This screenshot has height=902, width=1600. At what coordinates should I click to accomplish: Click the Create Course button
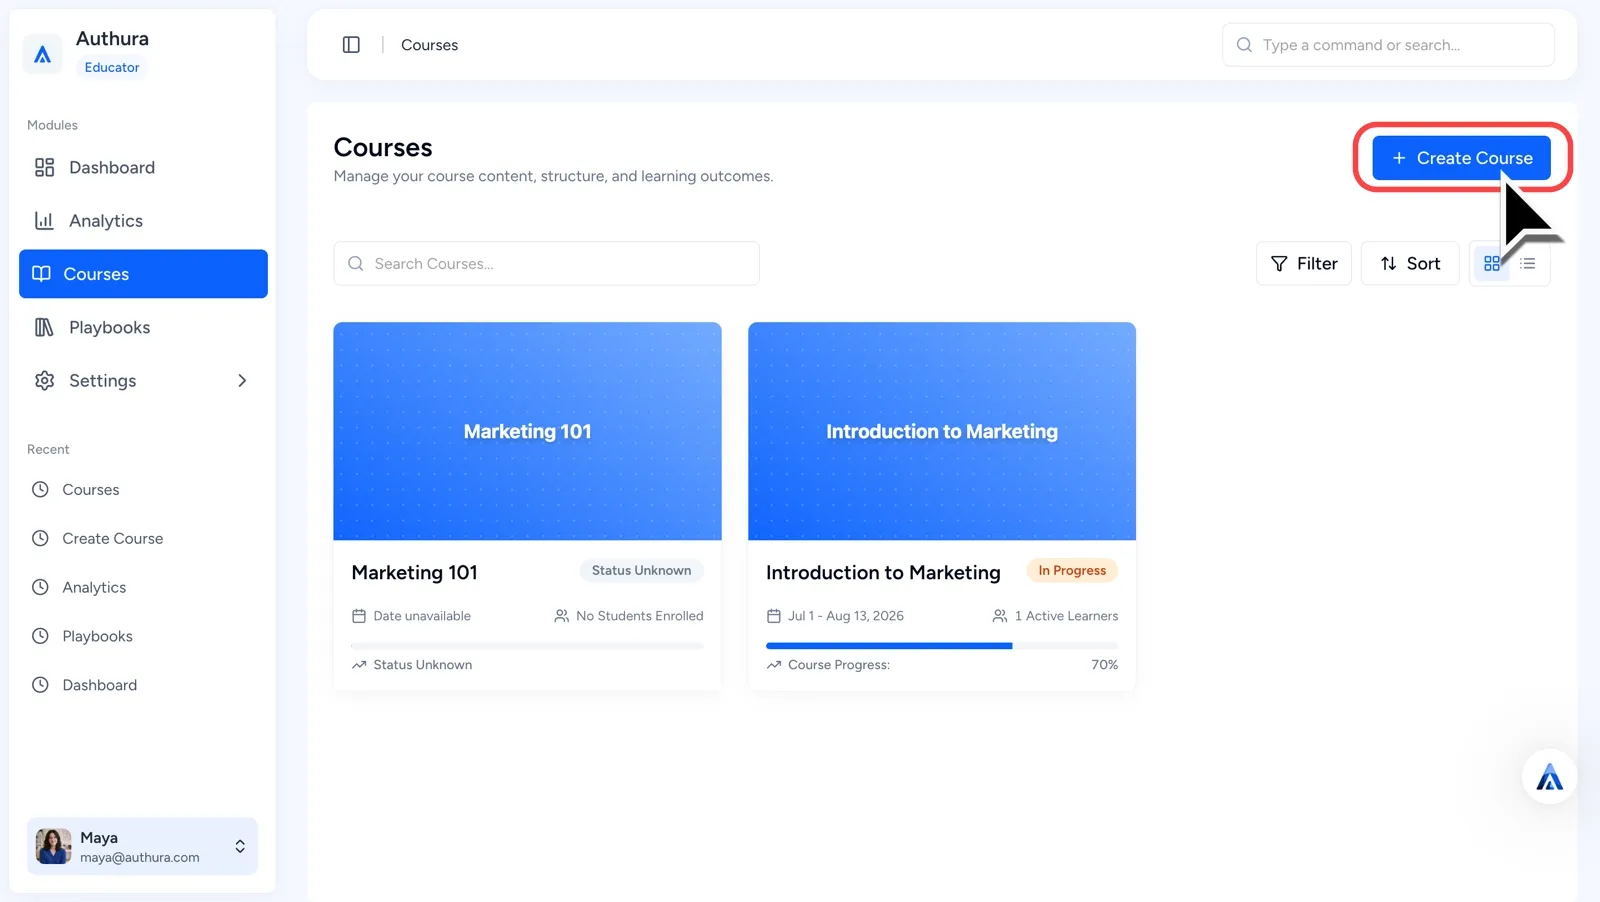1461,158
